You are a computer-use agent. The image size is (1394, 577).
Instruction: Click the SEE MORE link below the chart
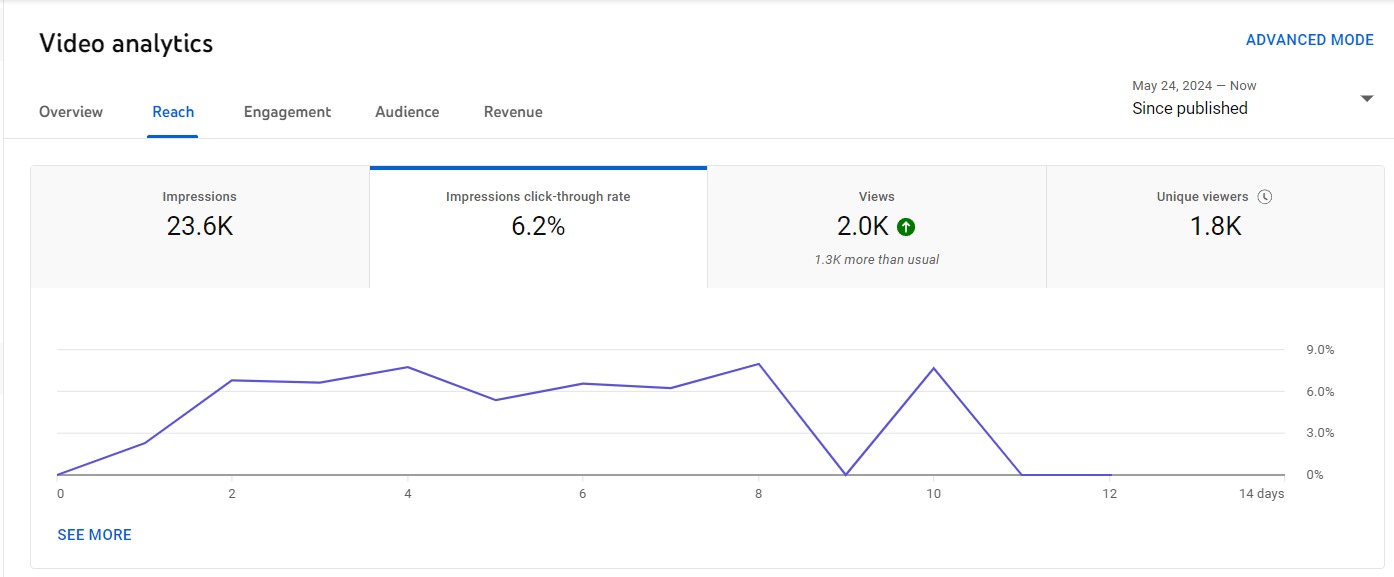(x=95, y=535)
